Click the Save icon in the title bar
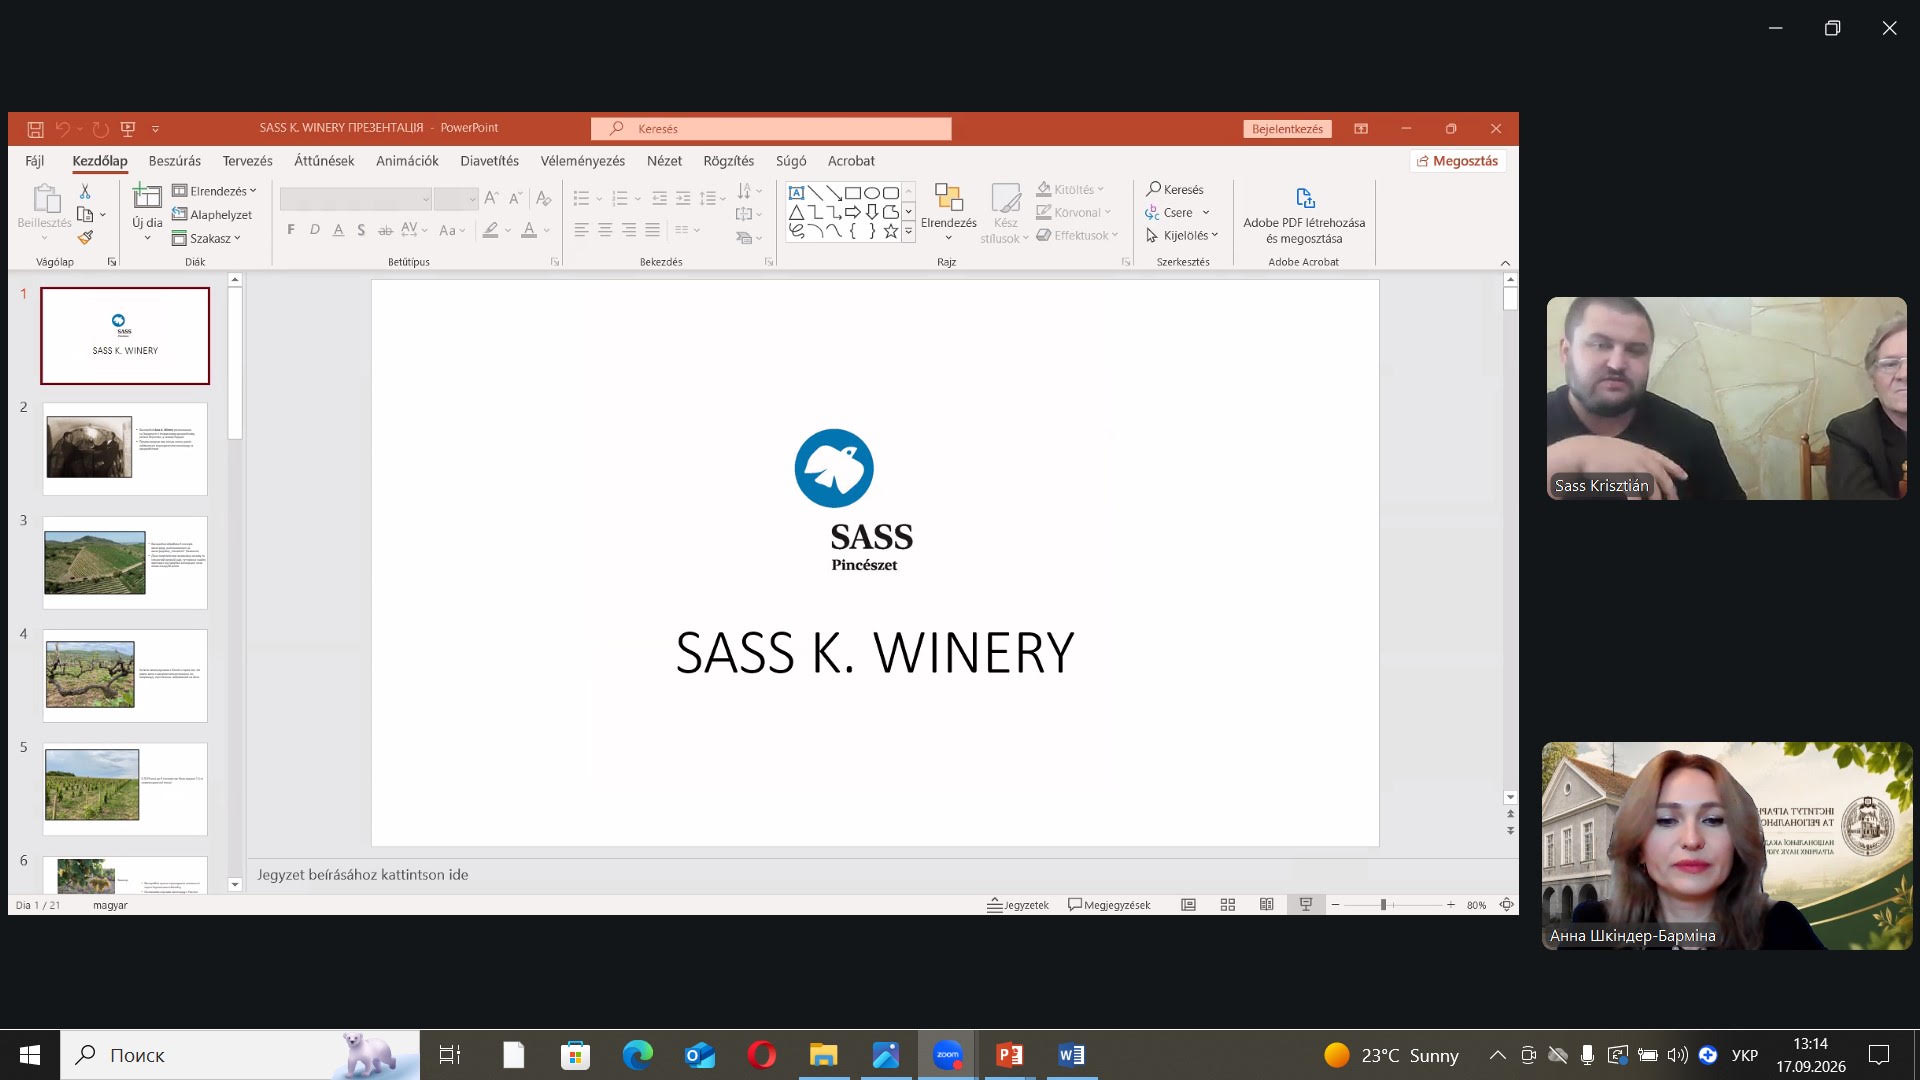The image size is (1920, 1080). point(35,129)
